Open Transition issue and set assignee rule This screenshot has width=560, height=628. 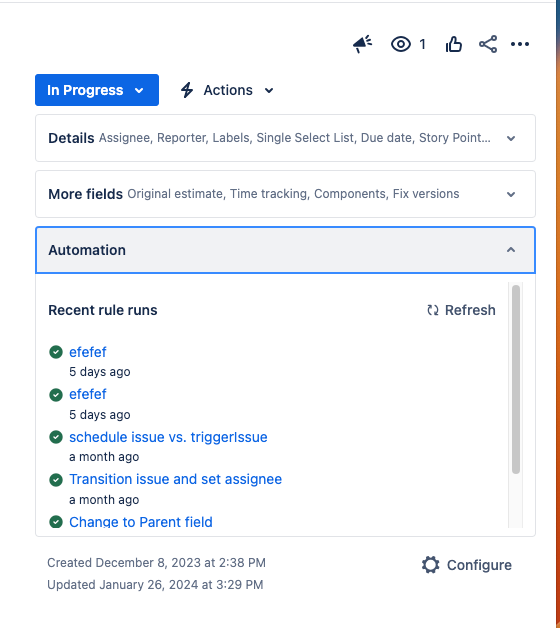[175, 479]
